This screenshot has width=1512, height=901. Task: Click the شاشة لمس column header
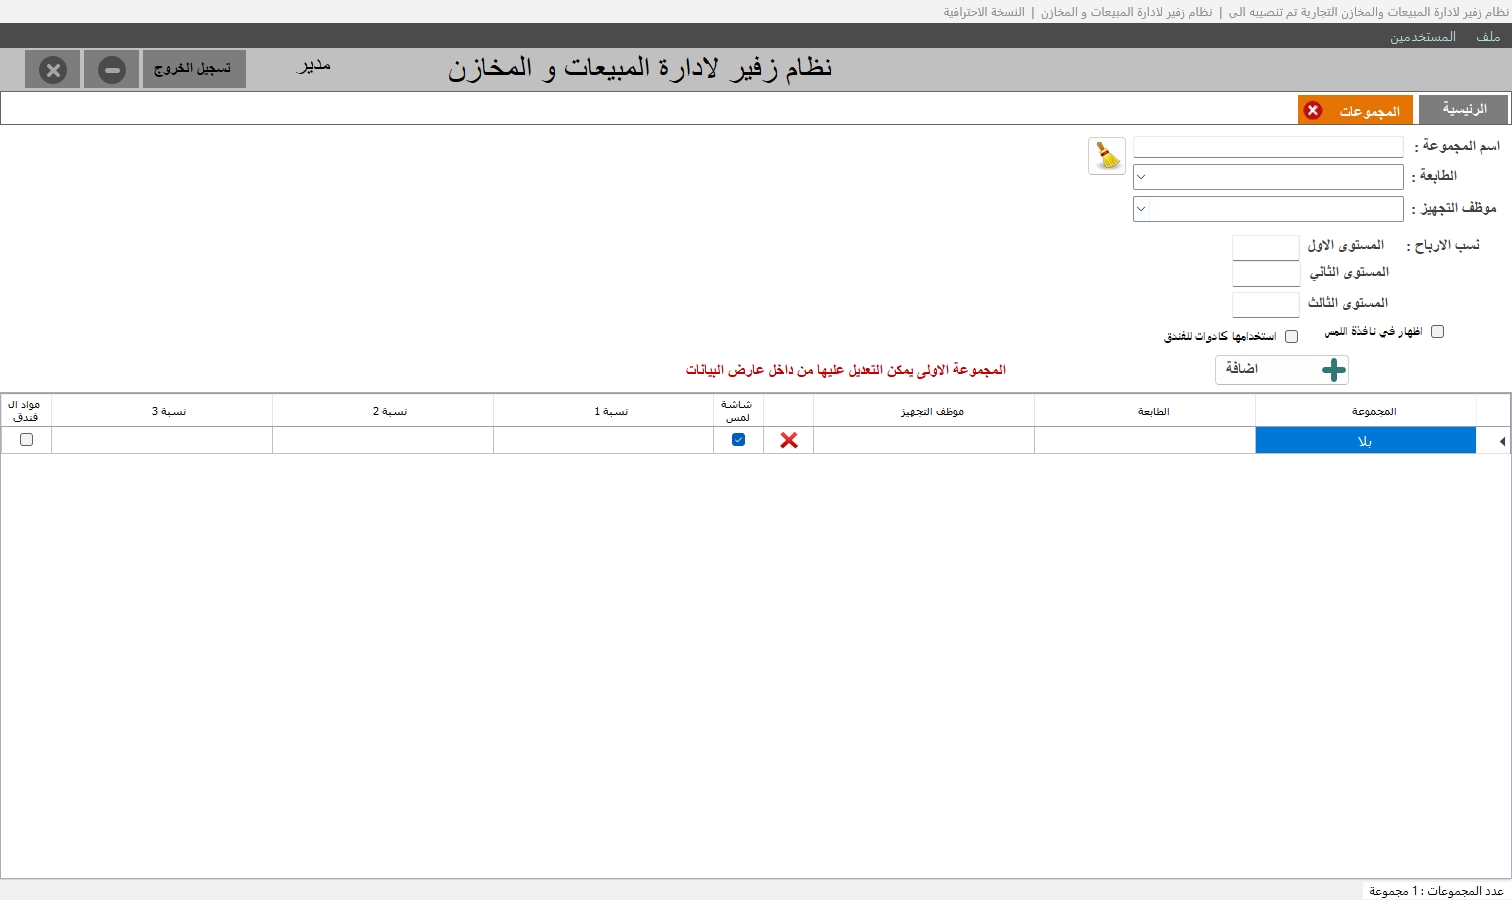point(738,411)
